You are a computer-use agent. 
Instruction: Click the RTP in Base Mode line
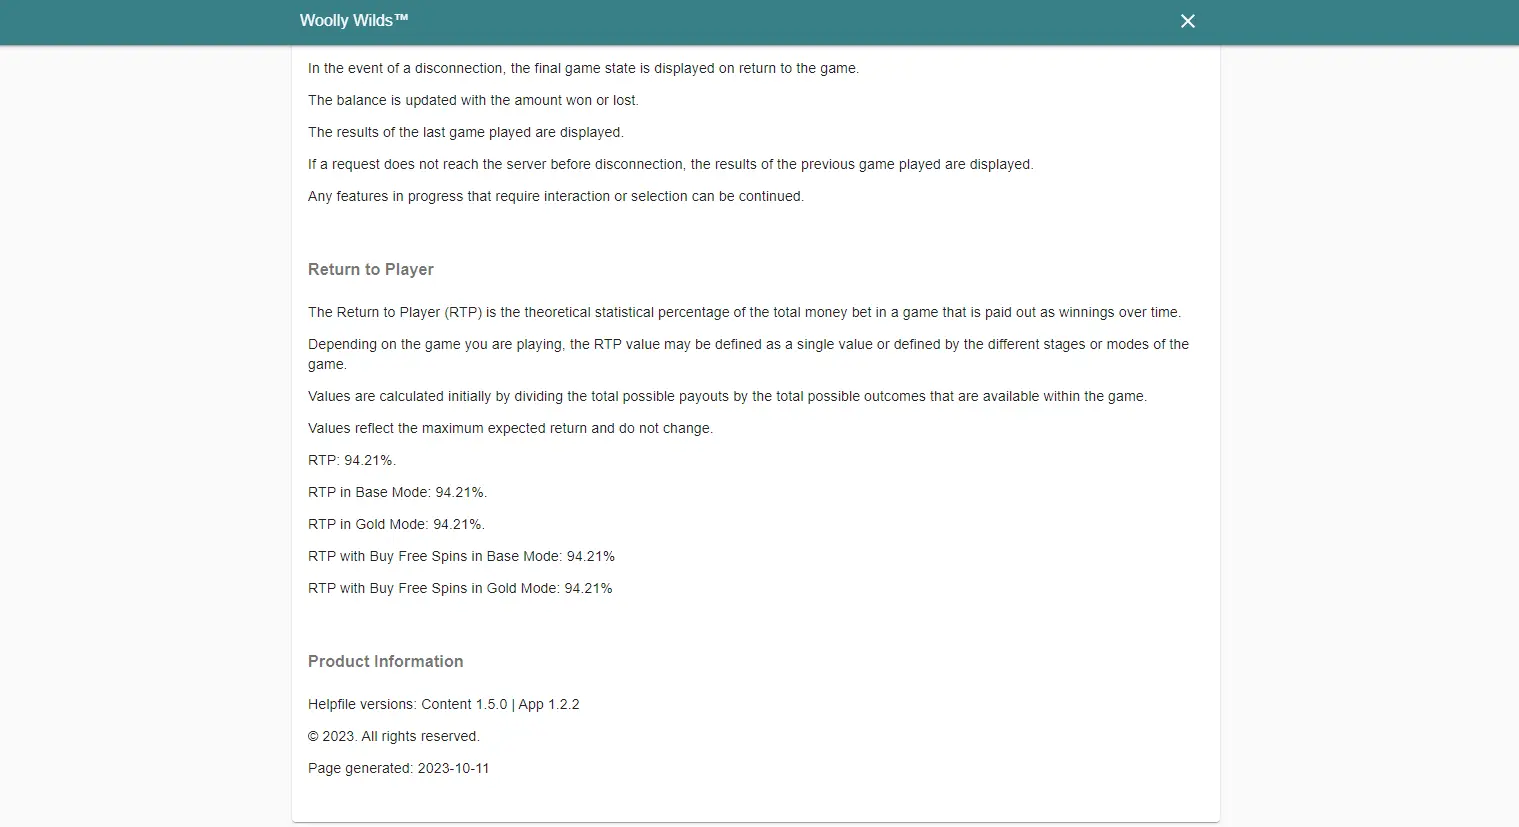[x=398, y=492]
